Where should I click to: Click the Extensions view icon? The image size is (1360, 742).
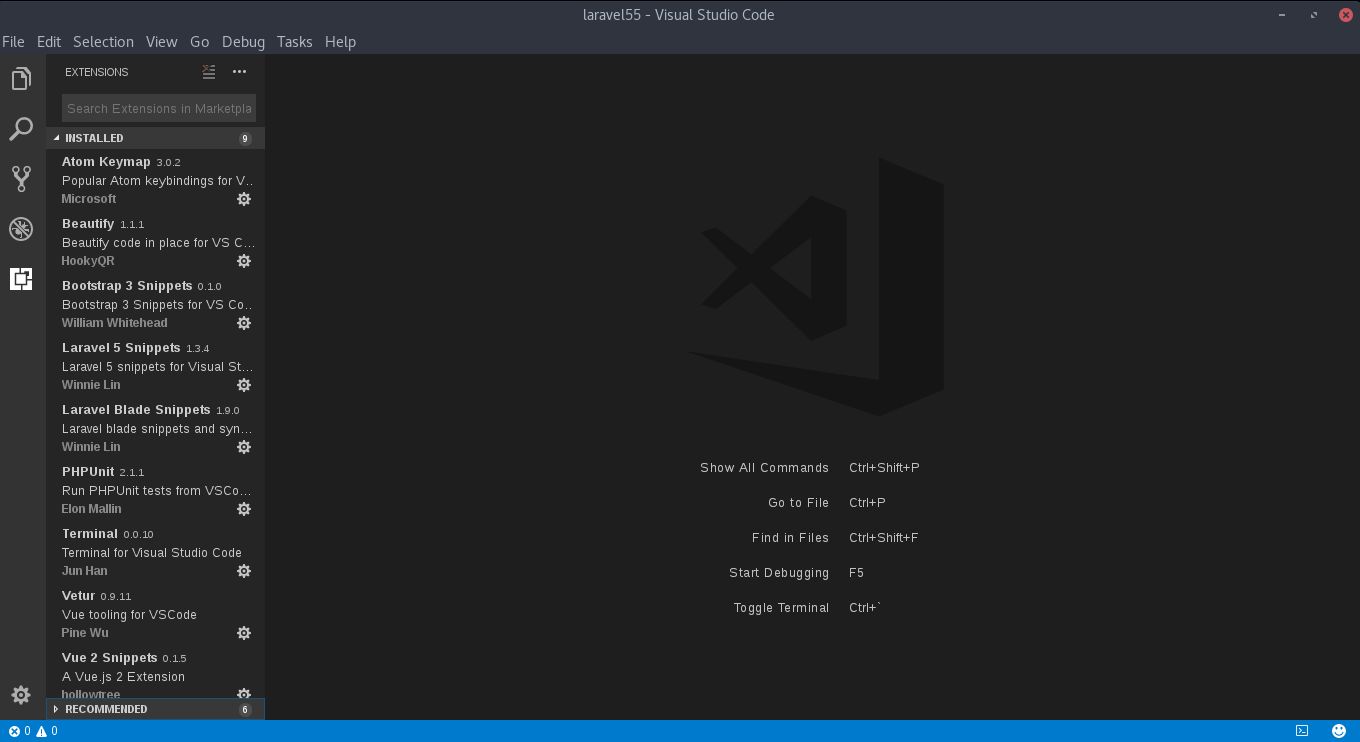coord(21,279)
